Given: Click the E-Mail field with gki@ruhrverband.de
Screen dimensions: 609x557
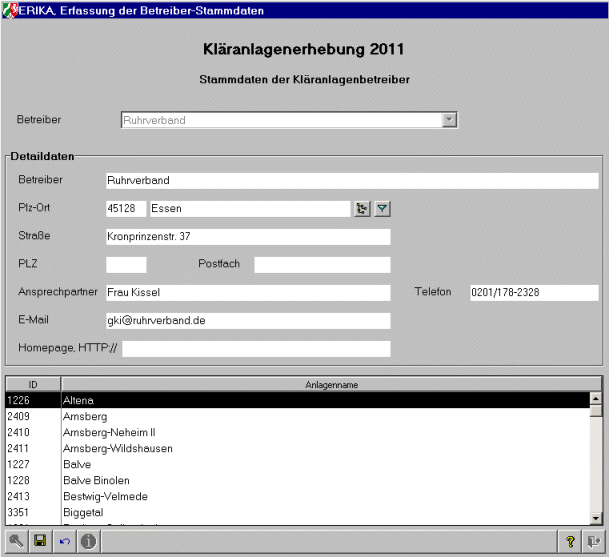Looking at the screenshot, I should click(247, 321).
